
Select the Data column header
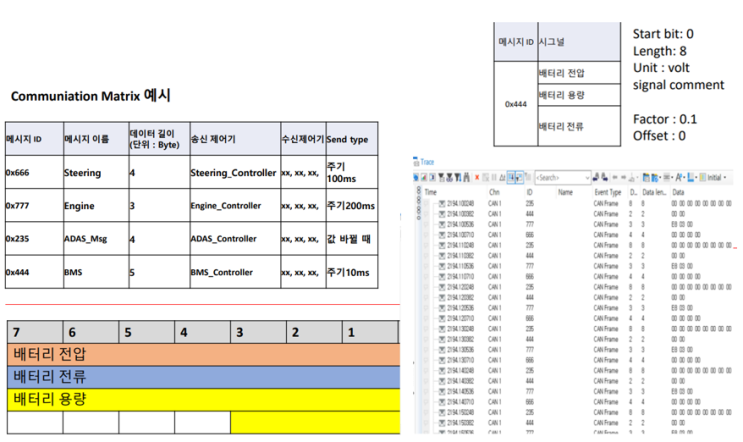click(679, 191)
